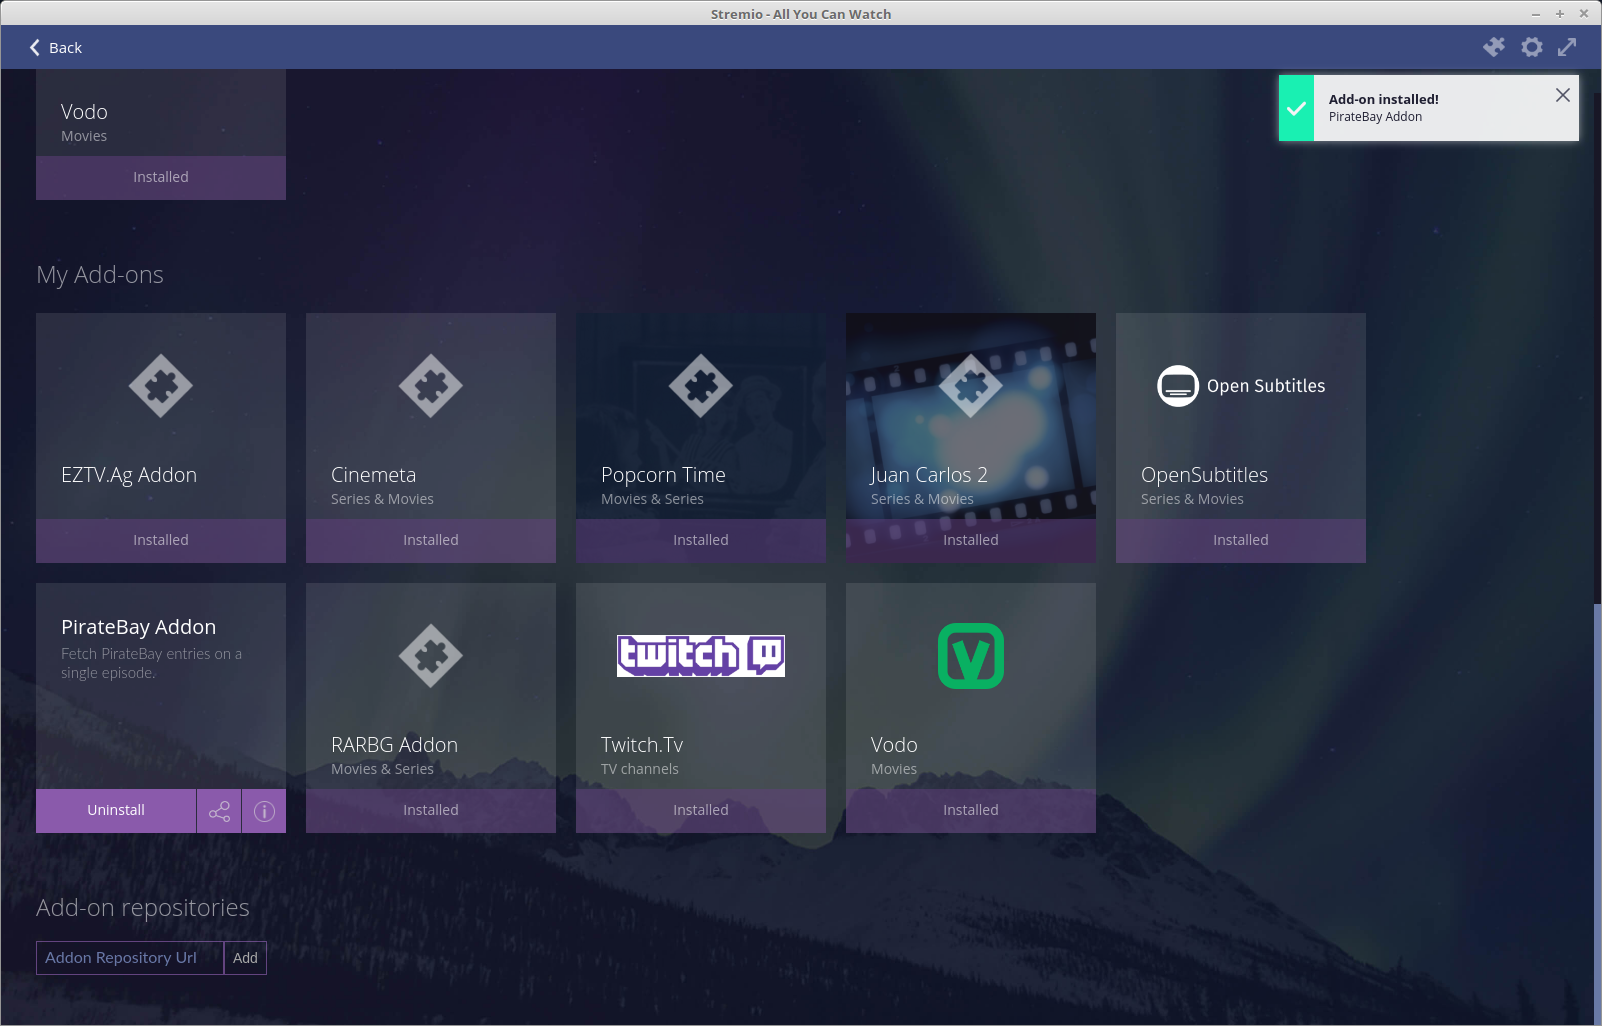Show info for PirateBay Addon
1602x1026 pixels.
264,811
